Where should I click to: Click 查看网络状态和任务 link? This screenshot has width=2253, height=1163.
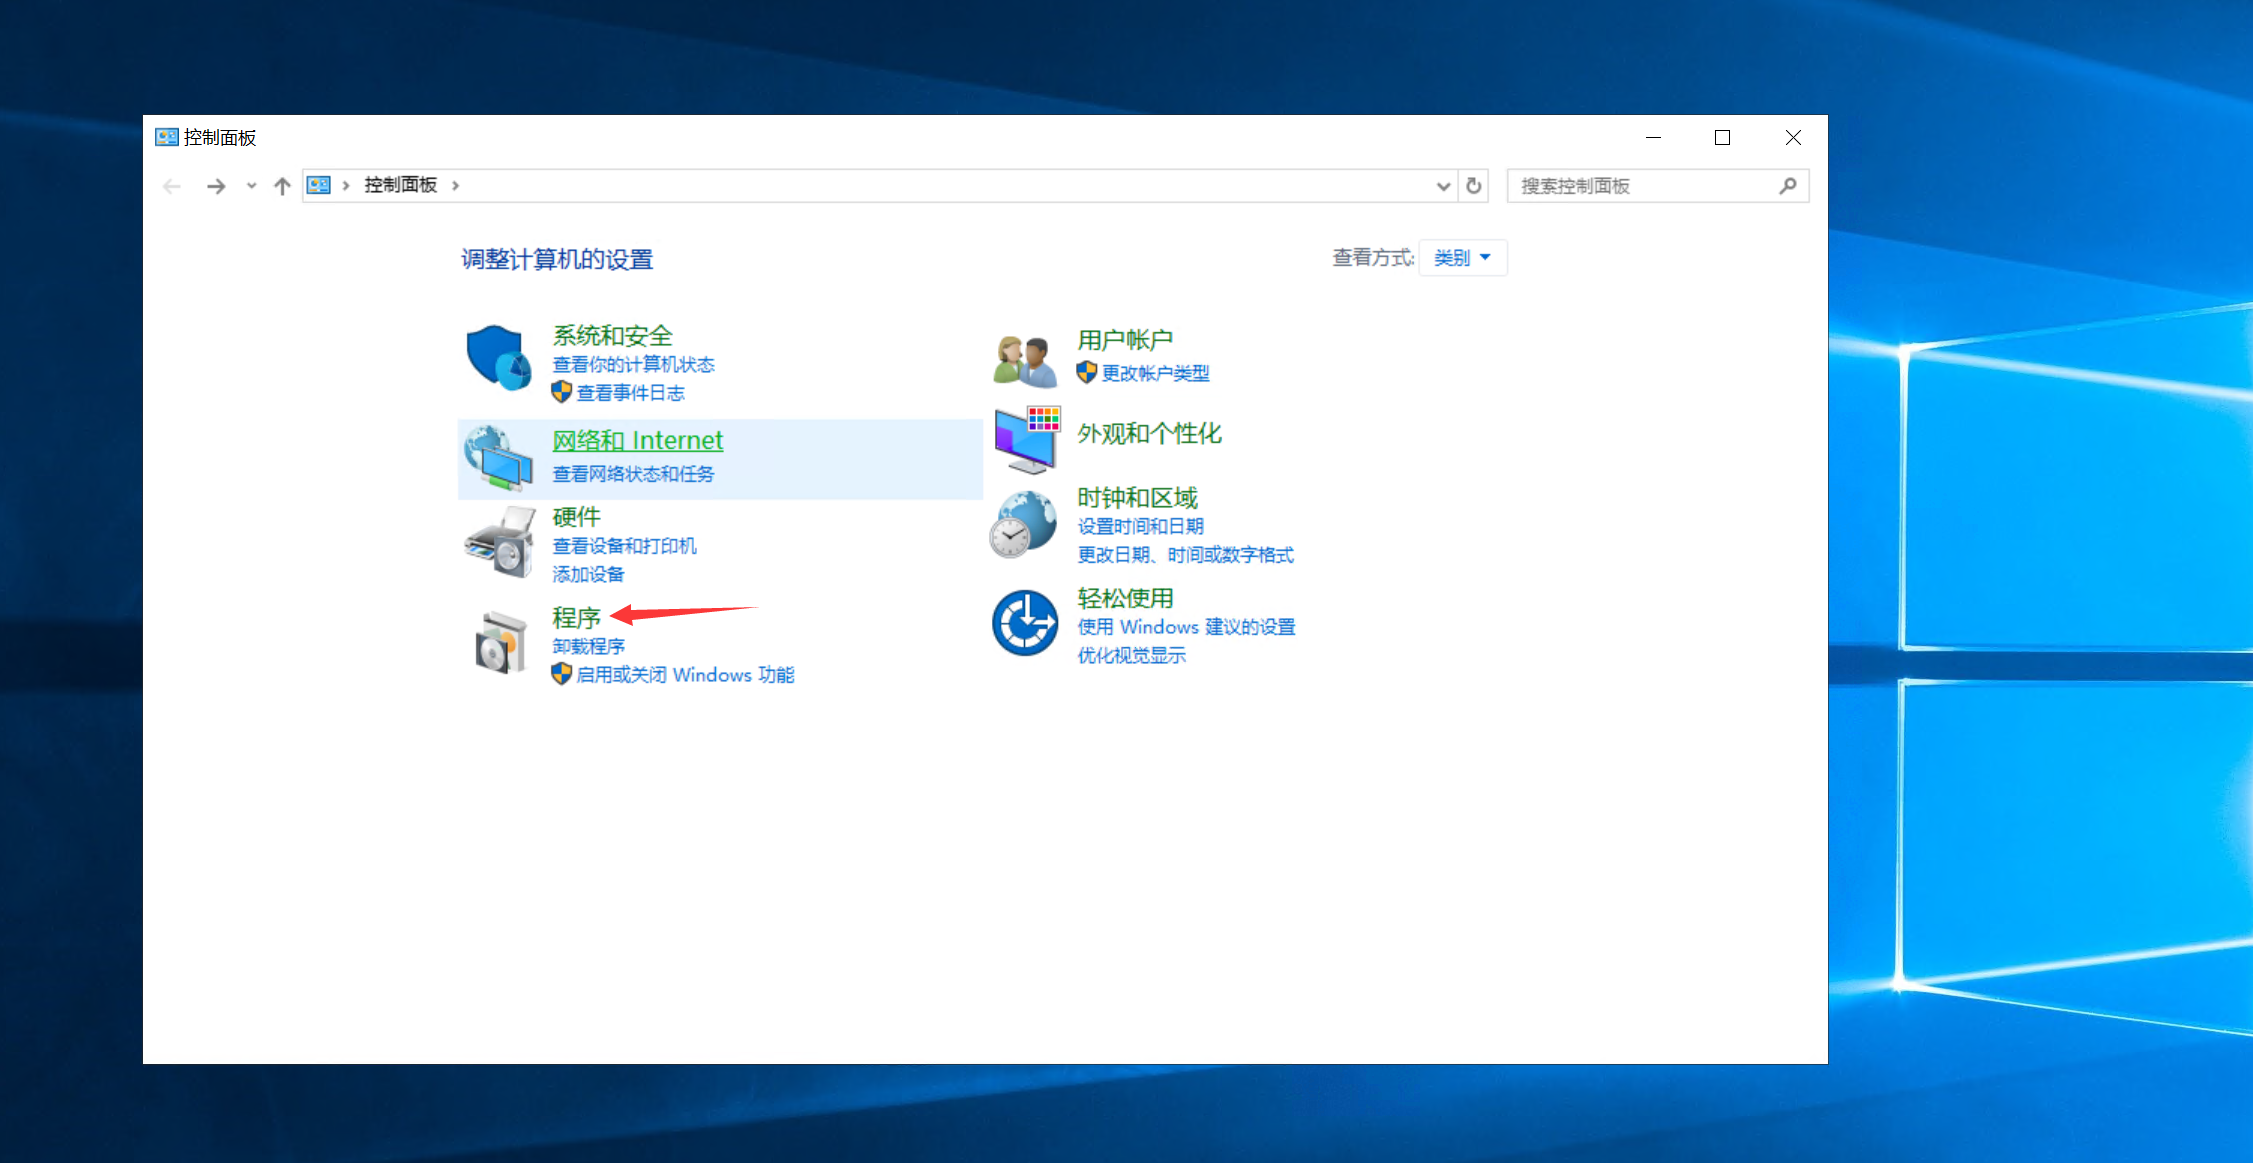[x=633, y=474]
